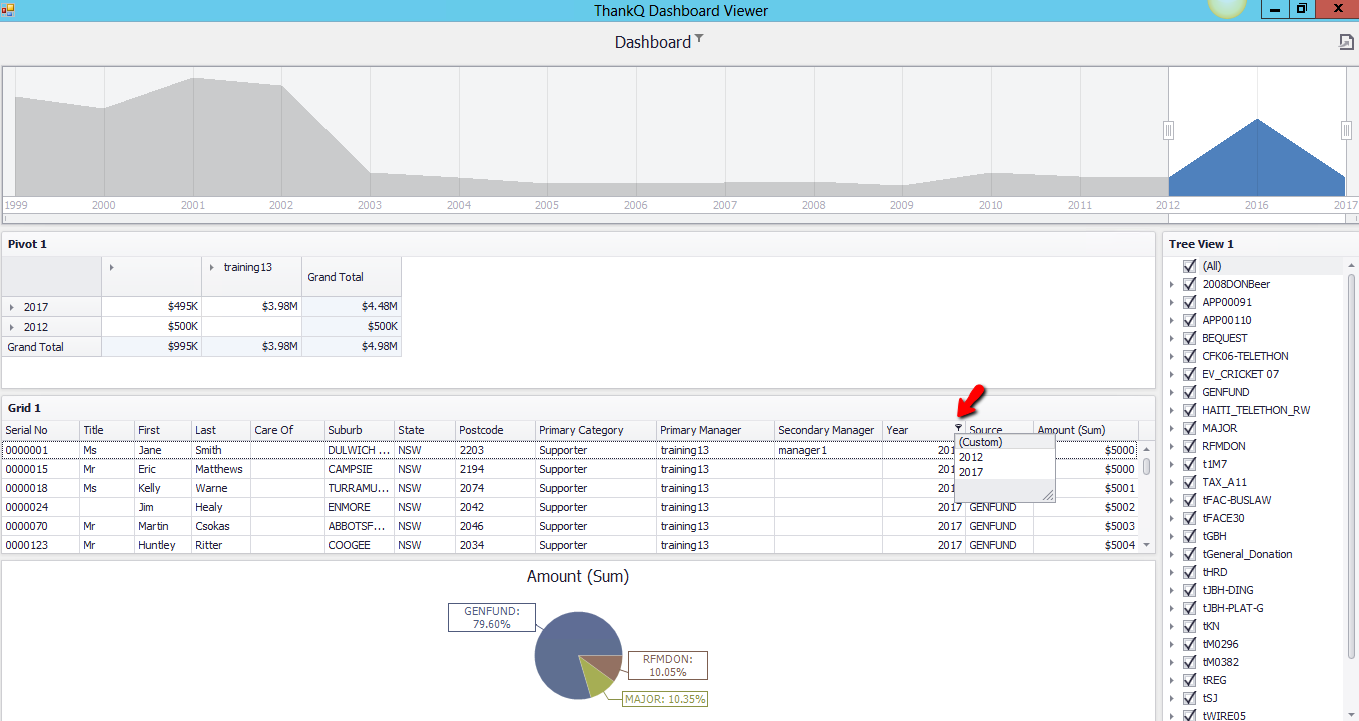Uncheck the TAX_A11 checkbox
1359x721 pixels.
(1189, 482)
